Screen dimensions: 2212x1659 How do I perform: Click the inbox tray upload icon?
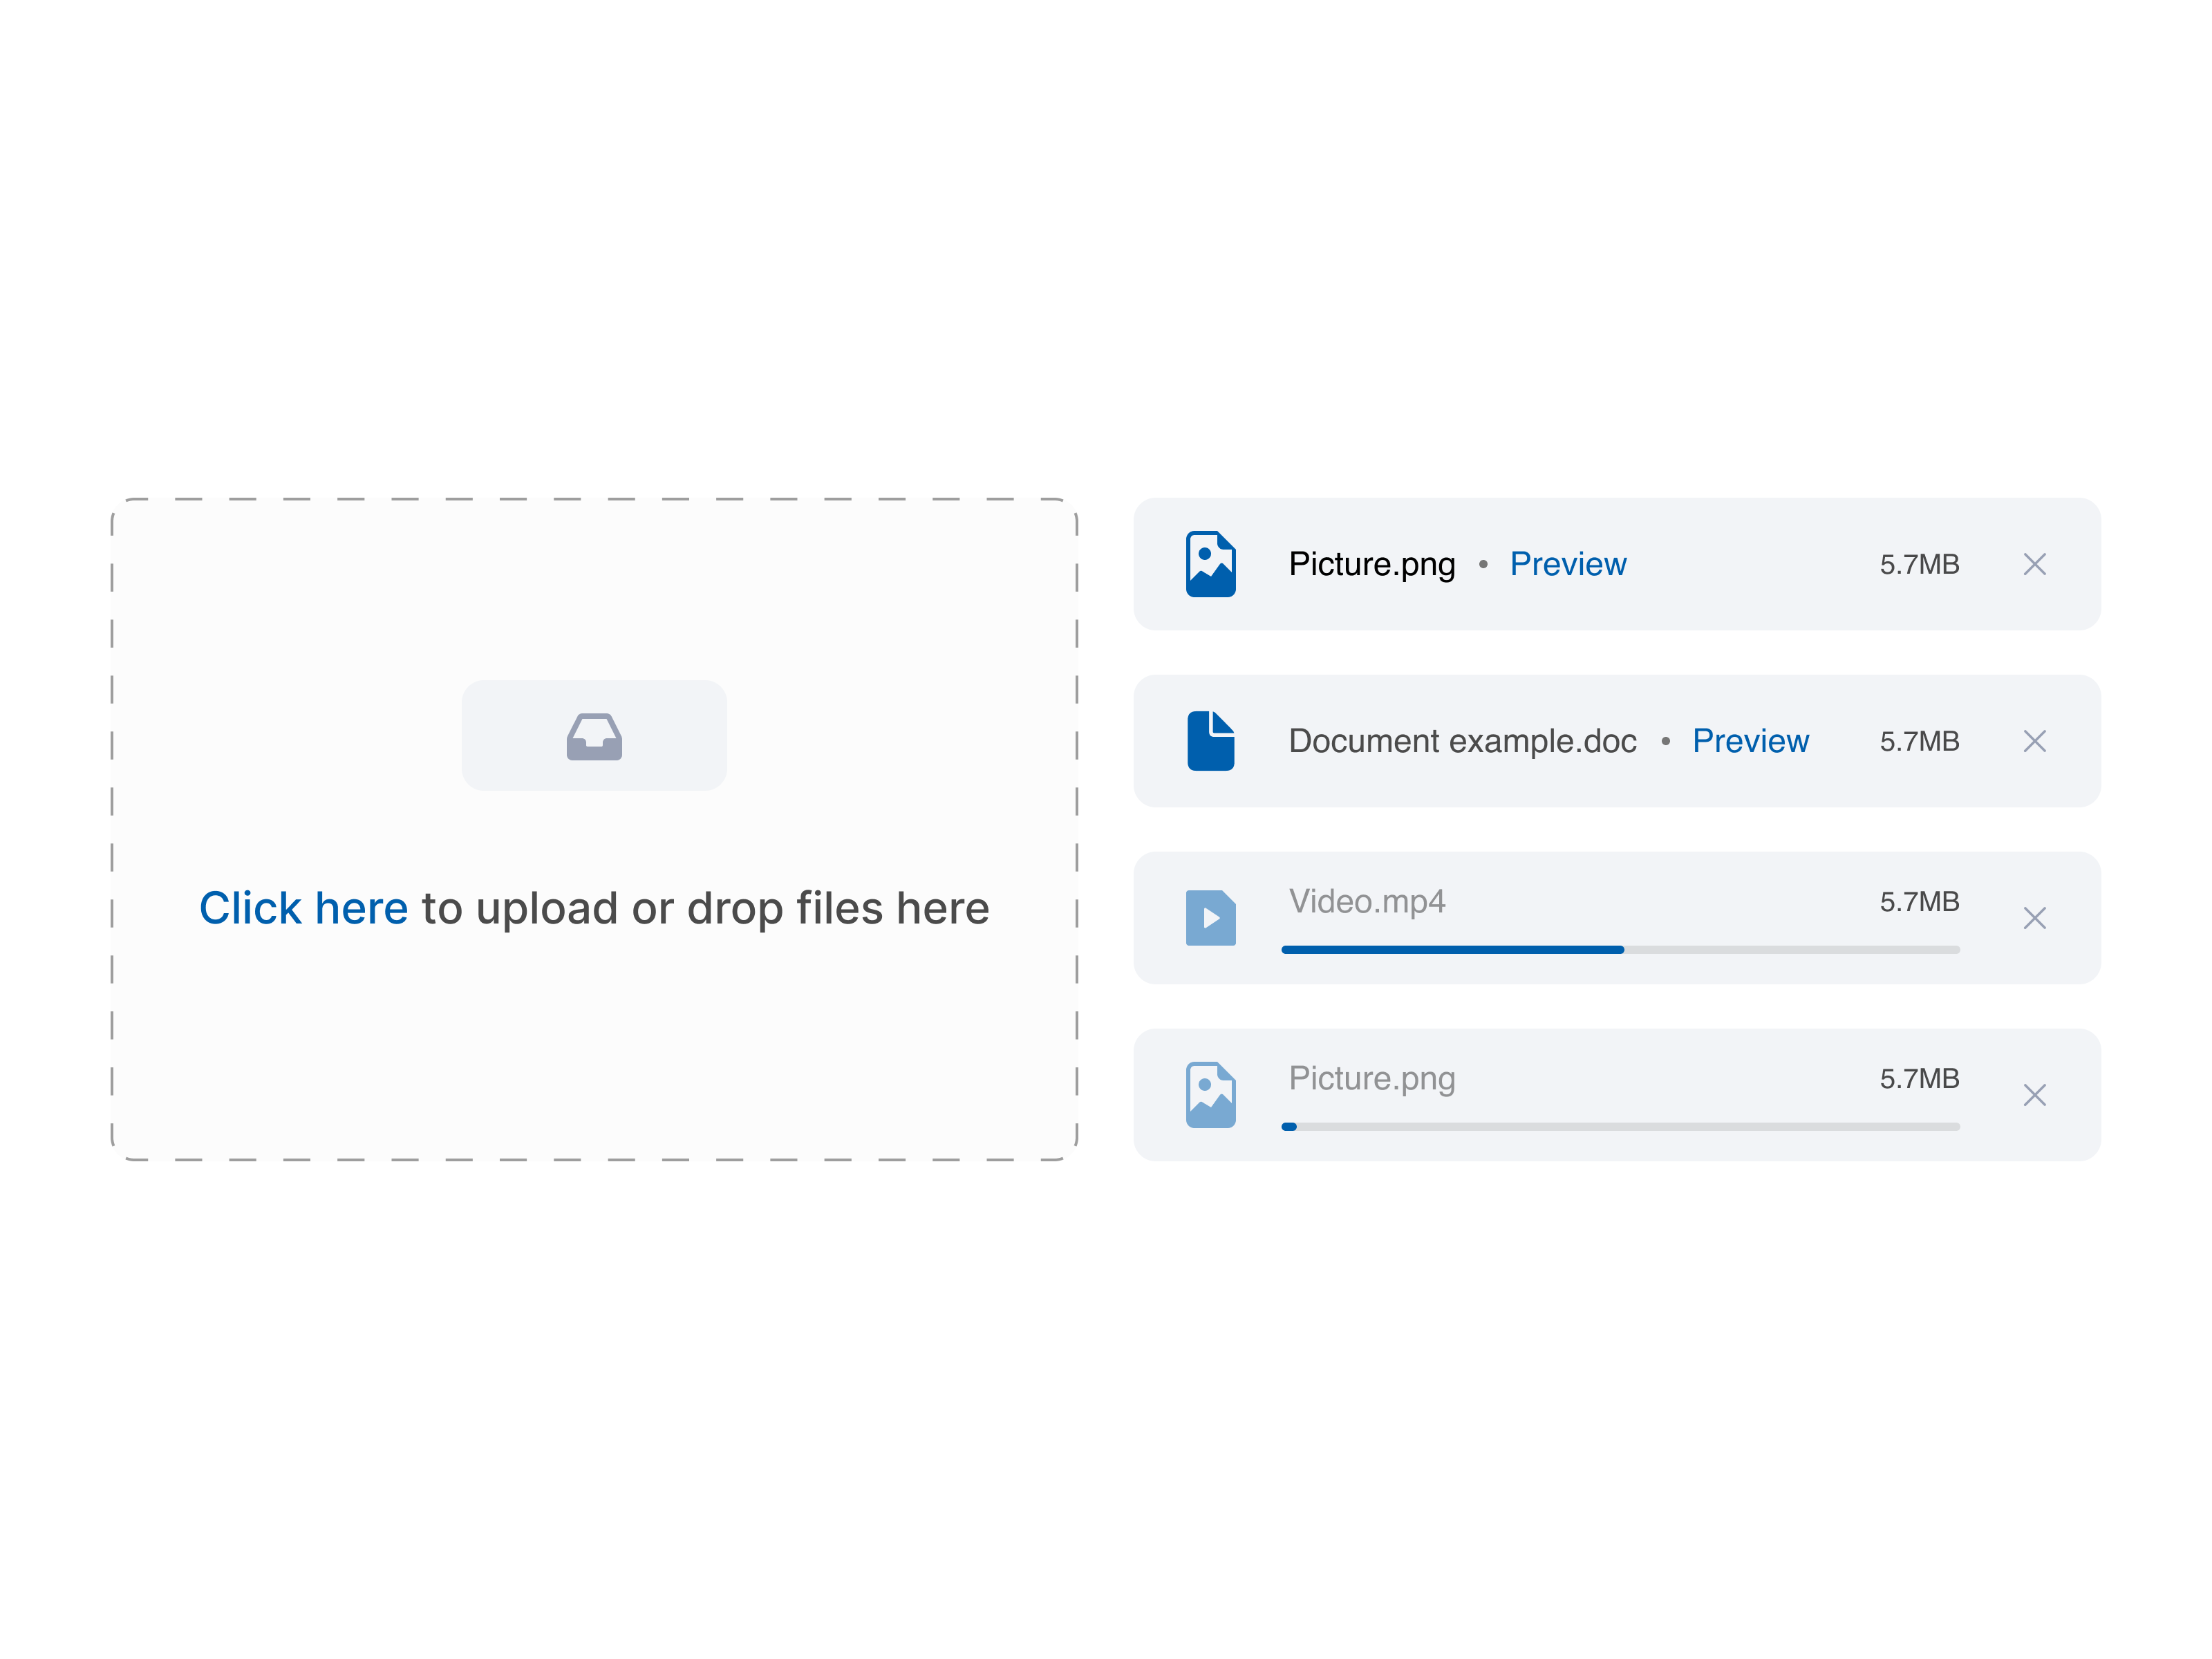coord(594,736)
